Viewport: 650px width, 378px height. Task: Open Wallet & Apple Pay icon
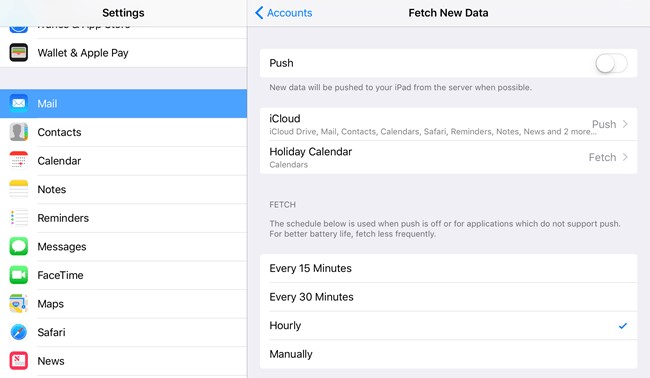(19, 53)
